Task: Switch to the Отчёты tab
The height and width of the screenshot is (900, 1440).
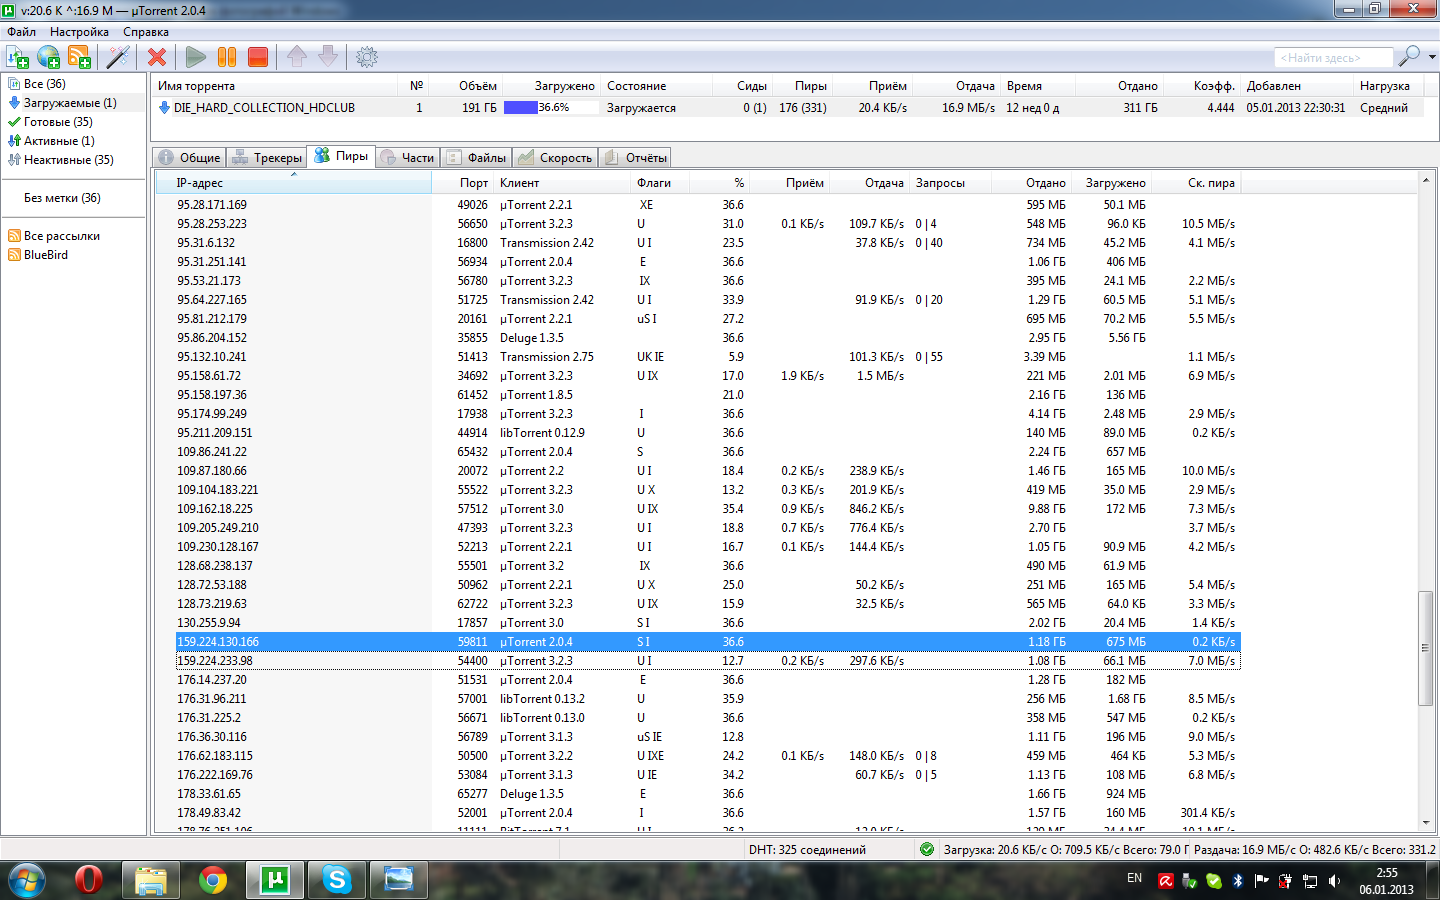Action: [x=636, y=158]
